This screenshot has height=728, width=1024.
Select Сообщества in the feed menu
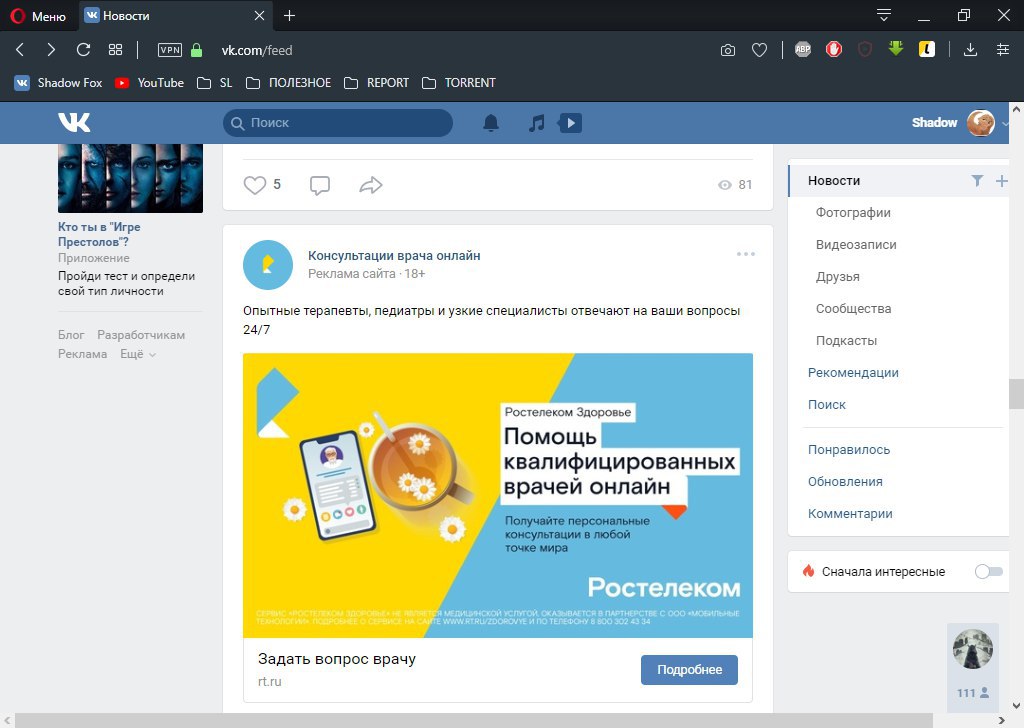pos(854,309)
